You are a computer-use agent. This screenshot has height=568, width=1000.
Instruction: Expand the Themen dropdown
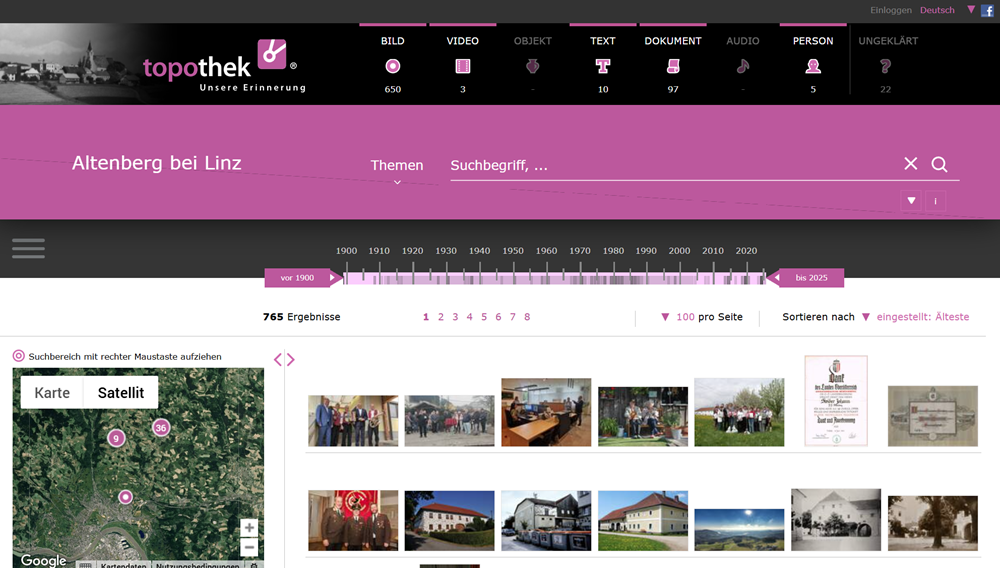pyautogui.click(x=397, y=167)
